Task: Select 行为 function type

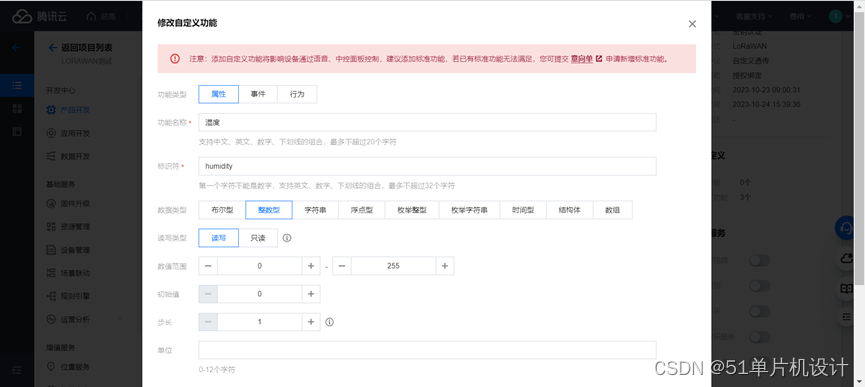Action: (x=297, y=94)
